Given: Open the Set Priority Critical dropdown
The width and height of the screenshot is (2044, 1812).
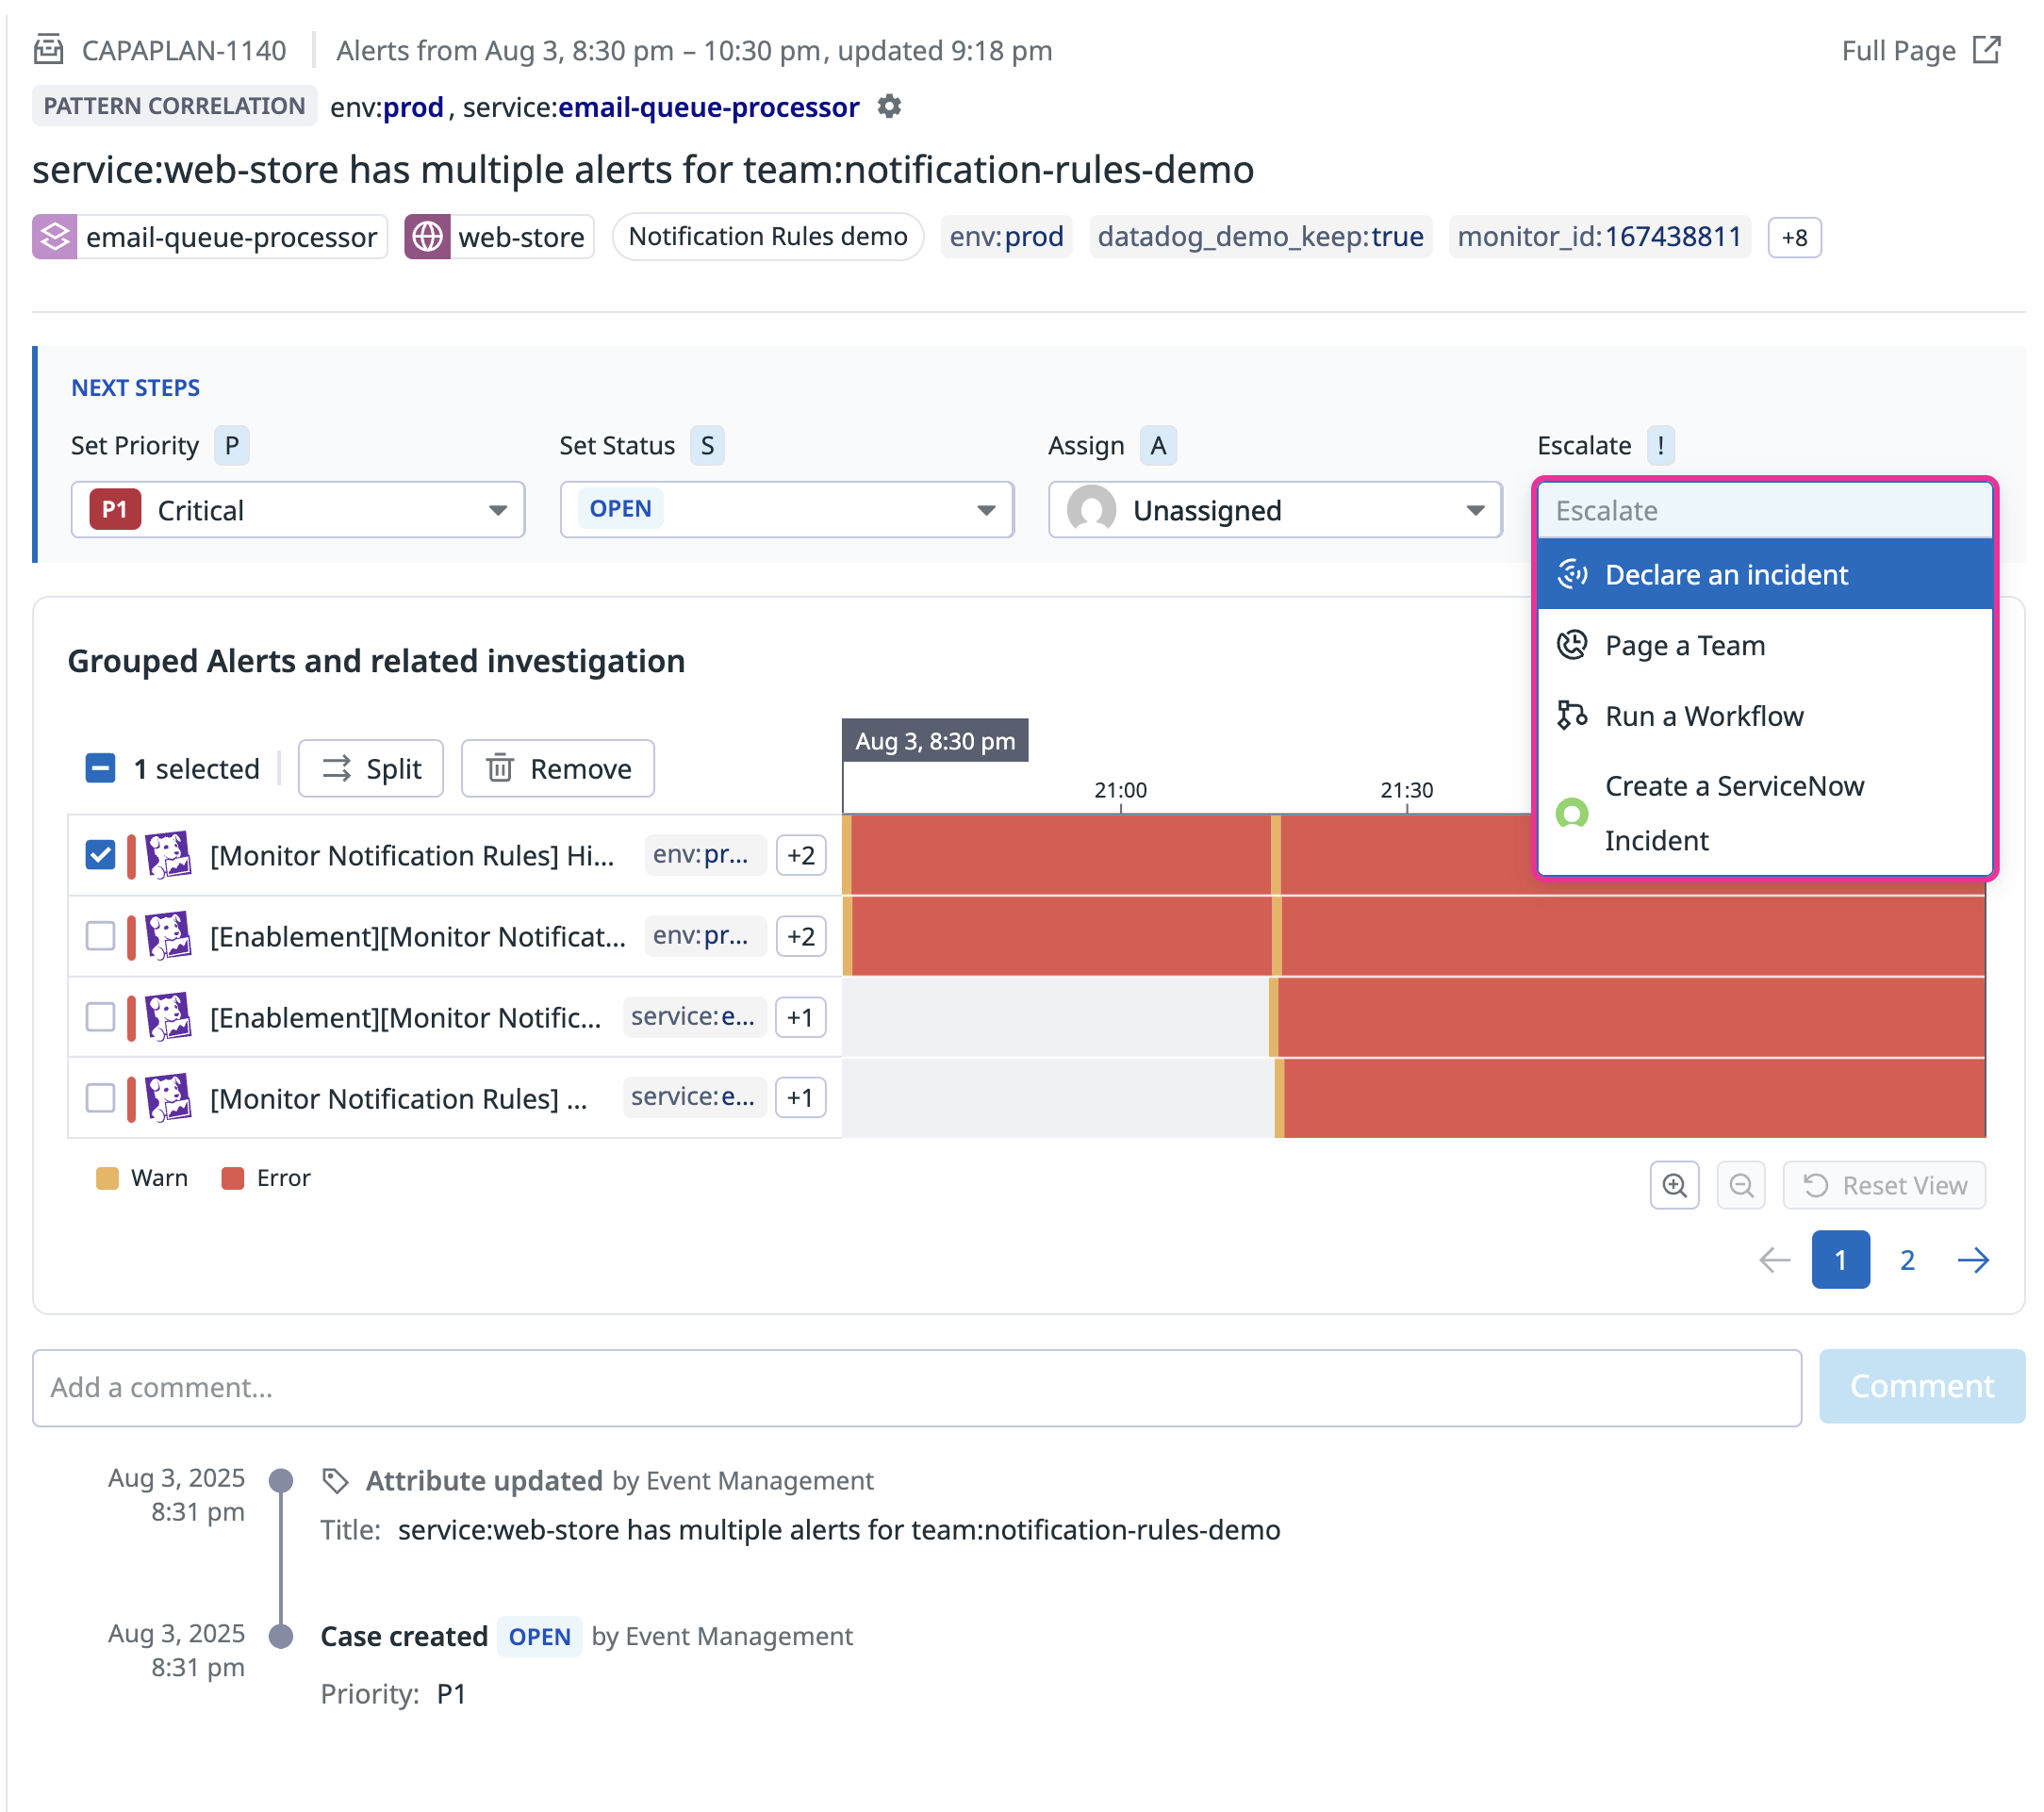Looking at the screenshot, I should click(298, 510).
